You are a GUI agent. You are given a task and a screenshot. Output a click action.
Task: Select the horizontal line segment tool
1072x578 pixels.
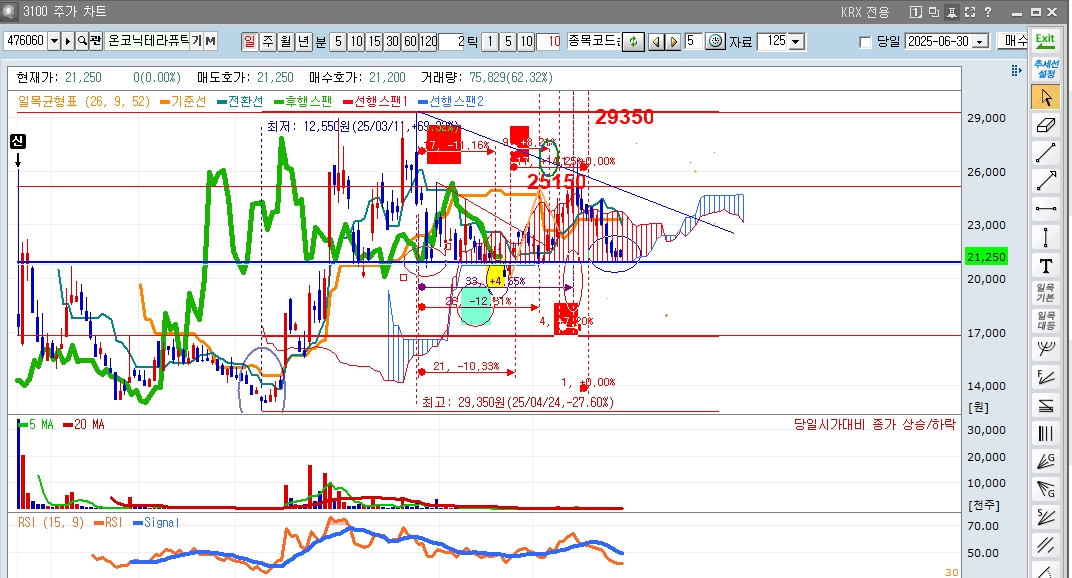pyautogui.click(x=1045, y=209)
